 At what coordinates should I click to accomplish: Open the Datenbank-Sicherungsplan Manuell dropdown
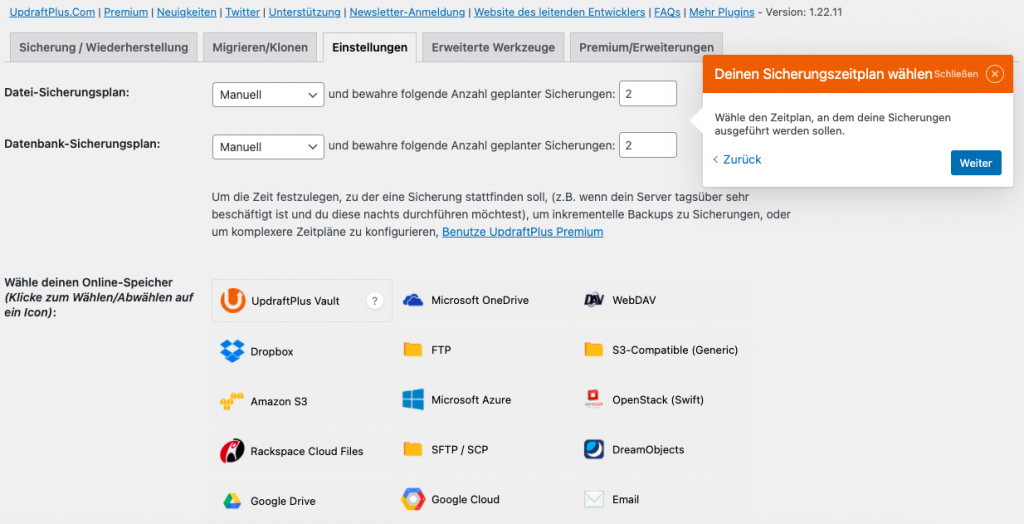pos(268,147)
